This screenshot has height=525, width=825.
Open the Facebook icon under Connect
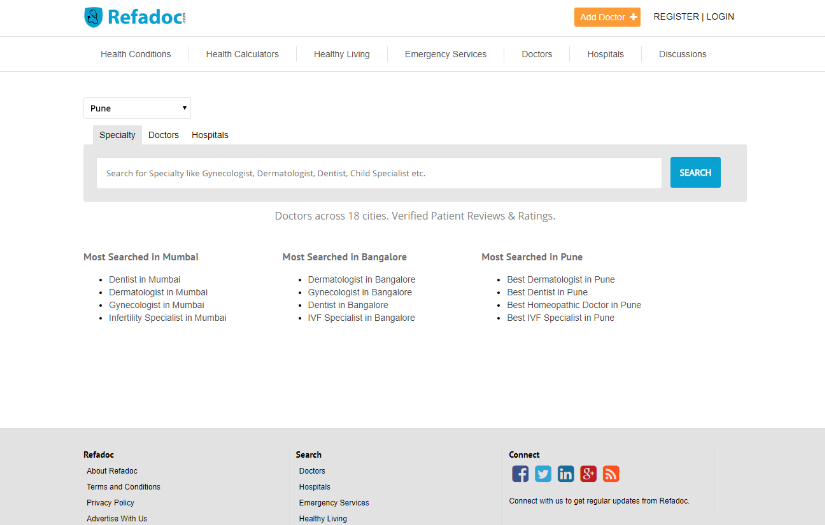pos(520,474)
